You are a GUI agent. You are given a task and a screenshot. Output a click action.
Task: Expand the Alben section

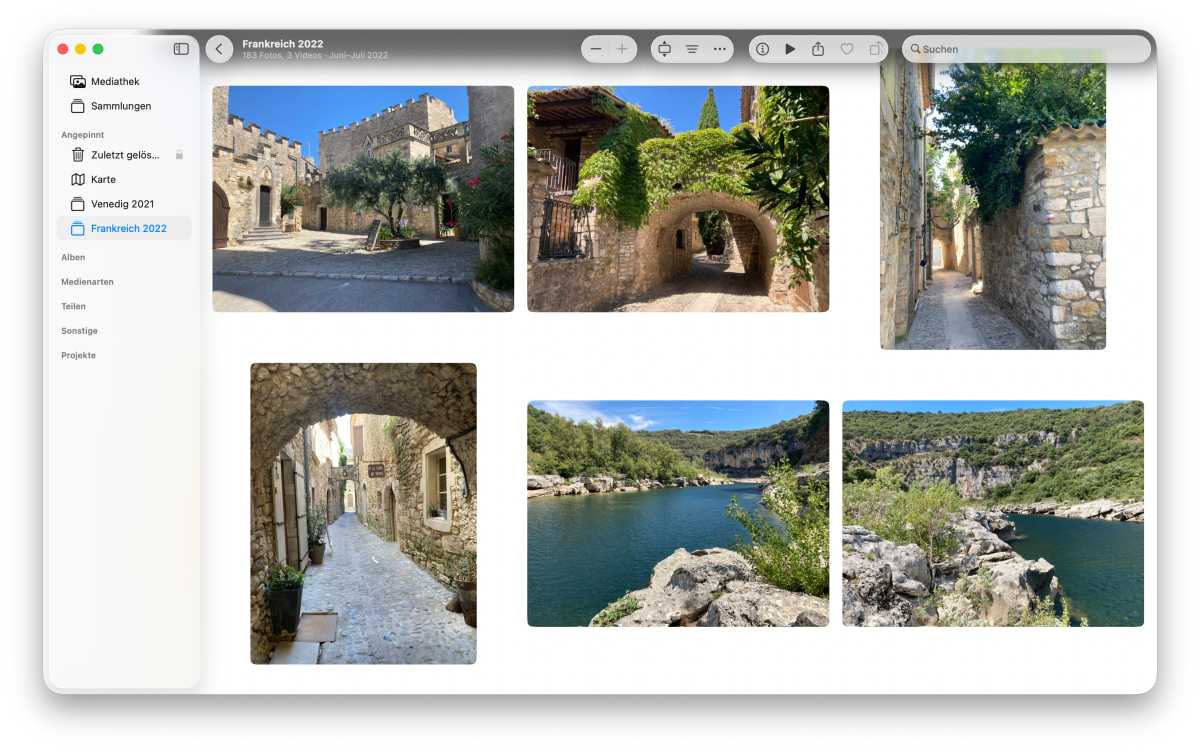73,257
